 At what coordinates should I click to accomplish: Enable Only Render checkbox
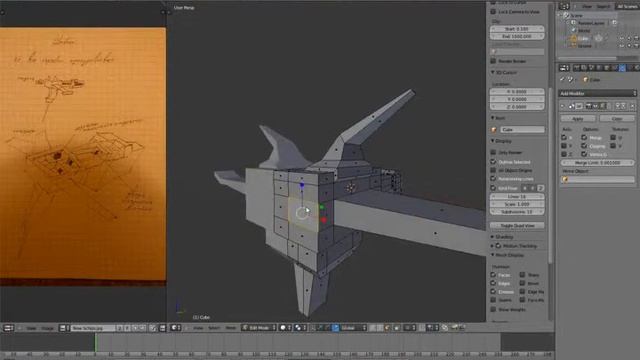tap(493, 152)
